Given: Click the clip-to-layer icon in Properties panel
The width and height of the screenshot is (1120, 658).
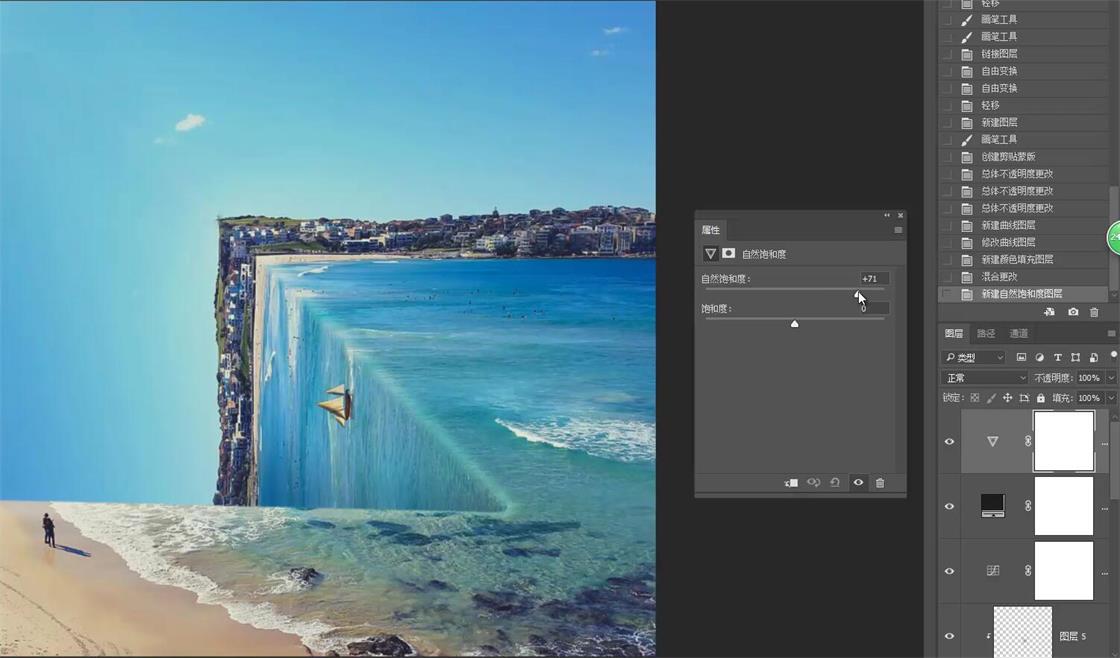Looking at the screenshot, I should (791, 483).
